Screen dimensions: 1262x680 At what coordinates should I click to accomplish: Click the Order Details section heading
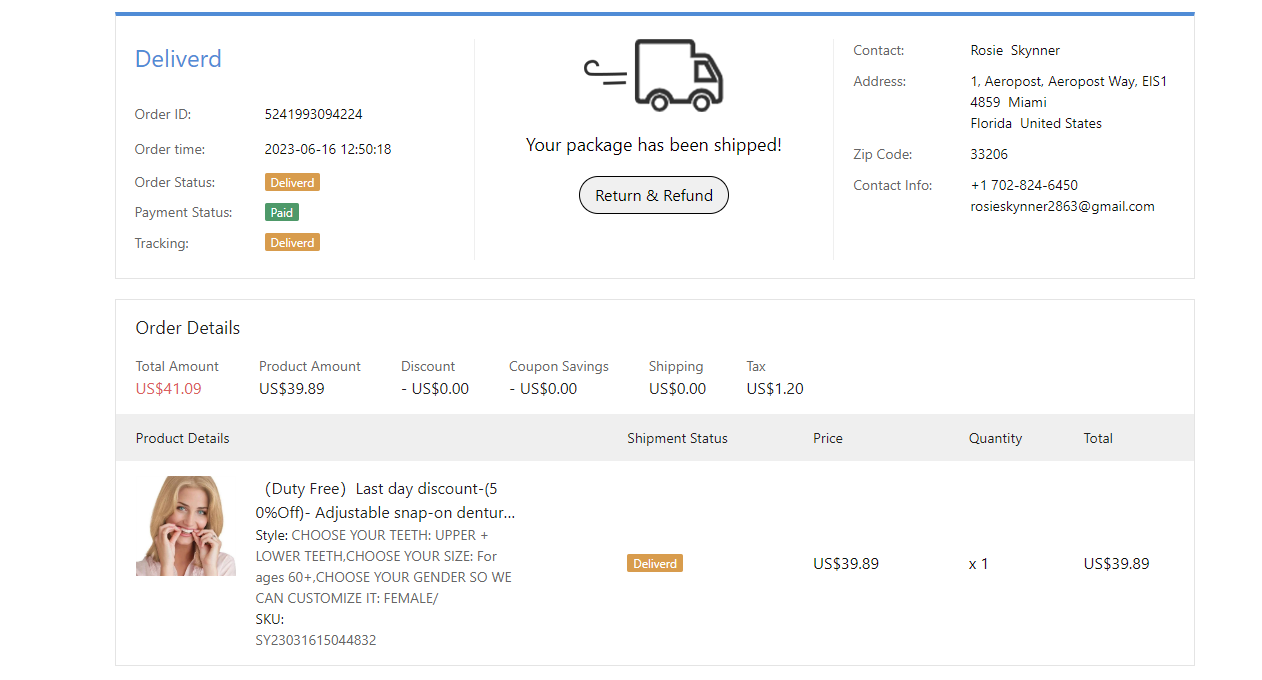pyautogui.click(x=188, y=328)
